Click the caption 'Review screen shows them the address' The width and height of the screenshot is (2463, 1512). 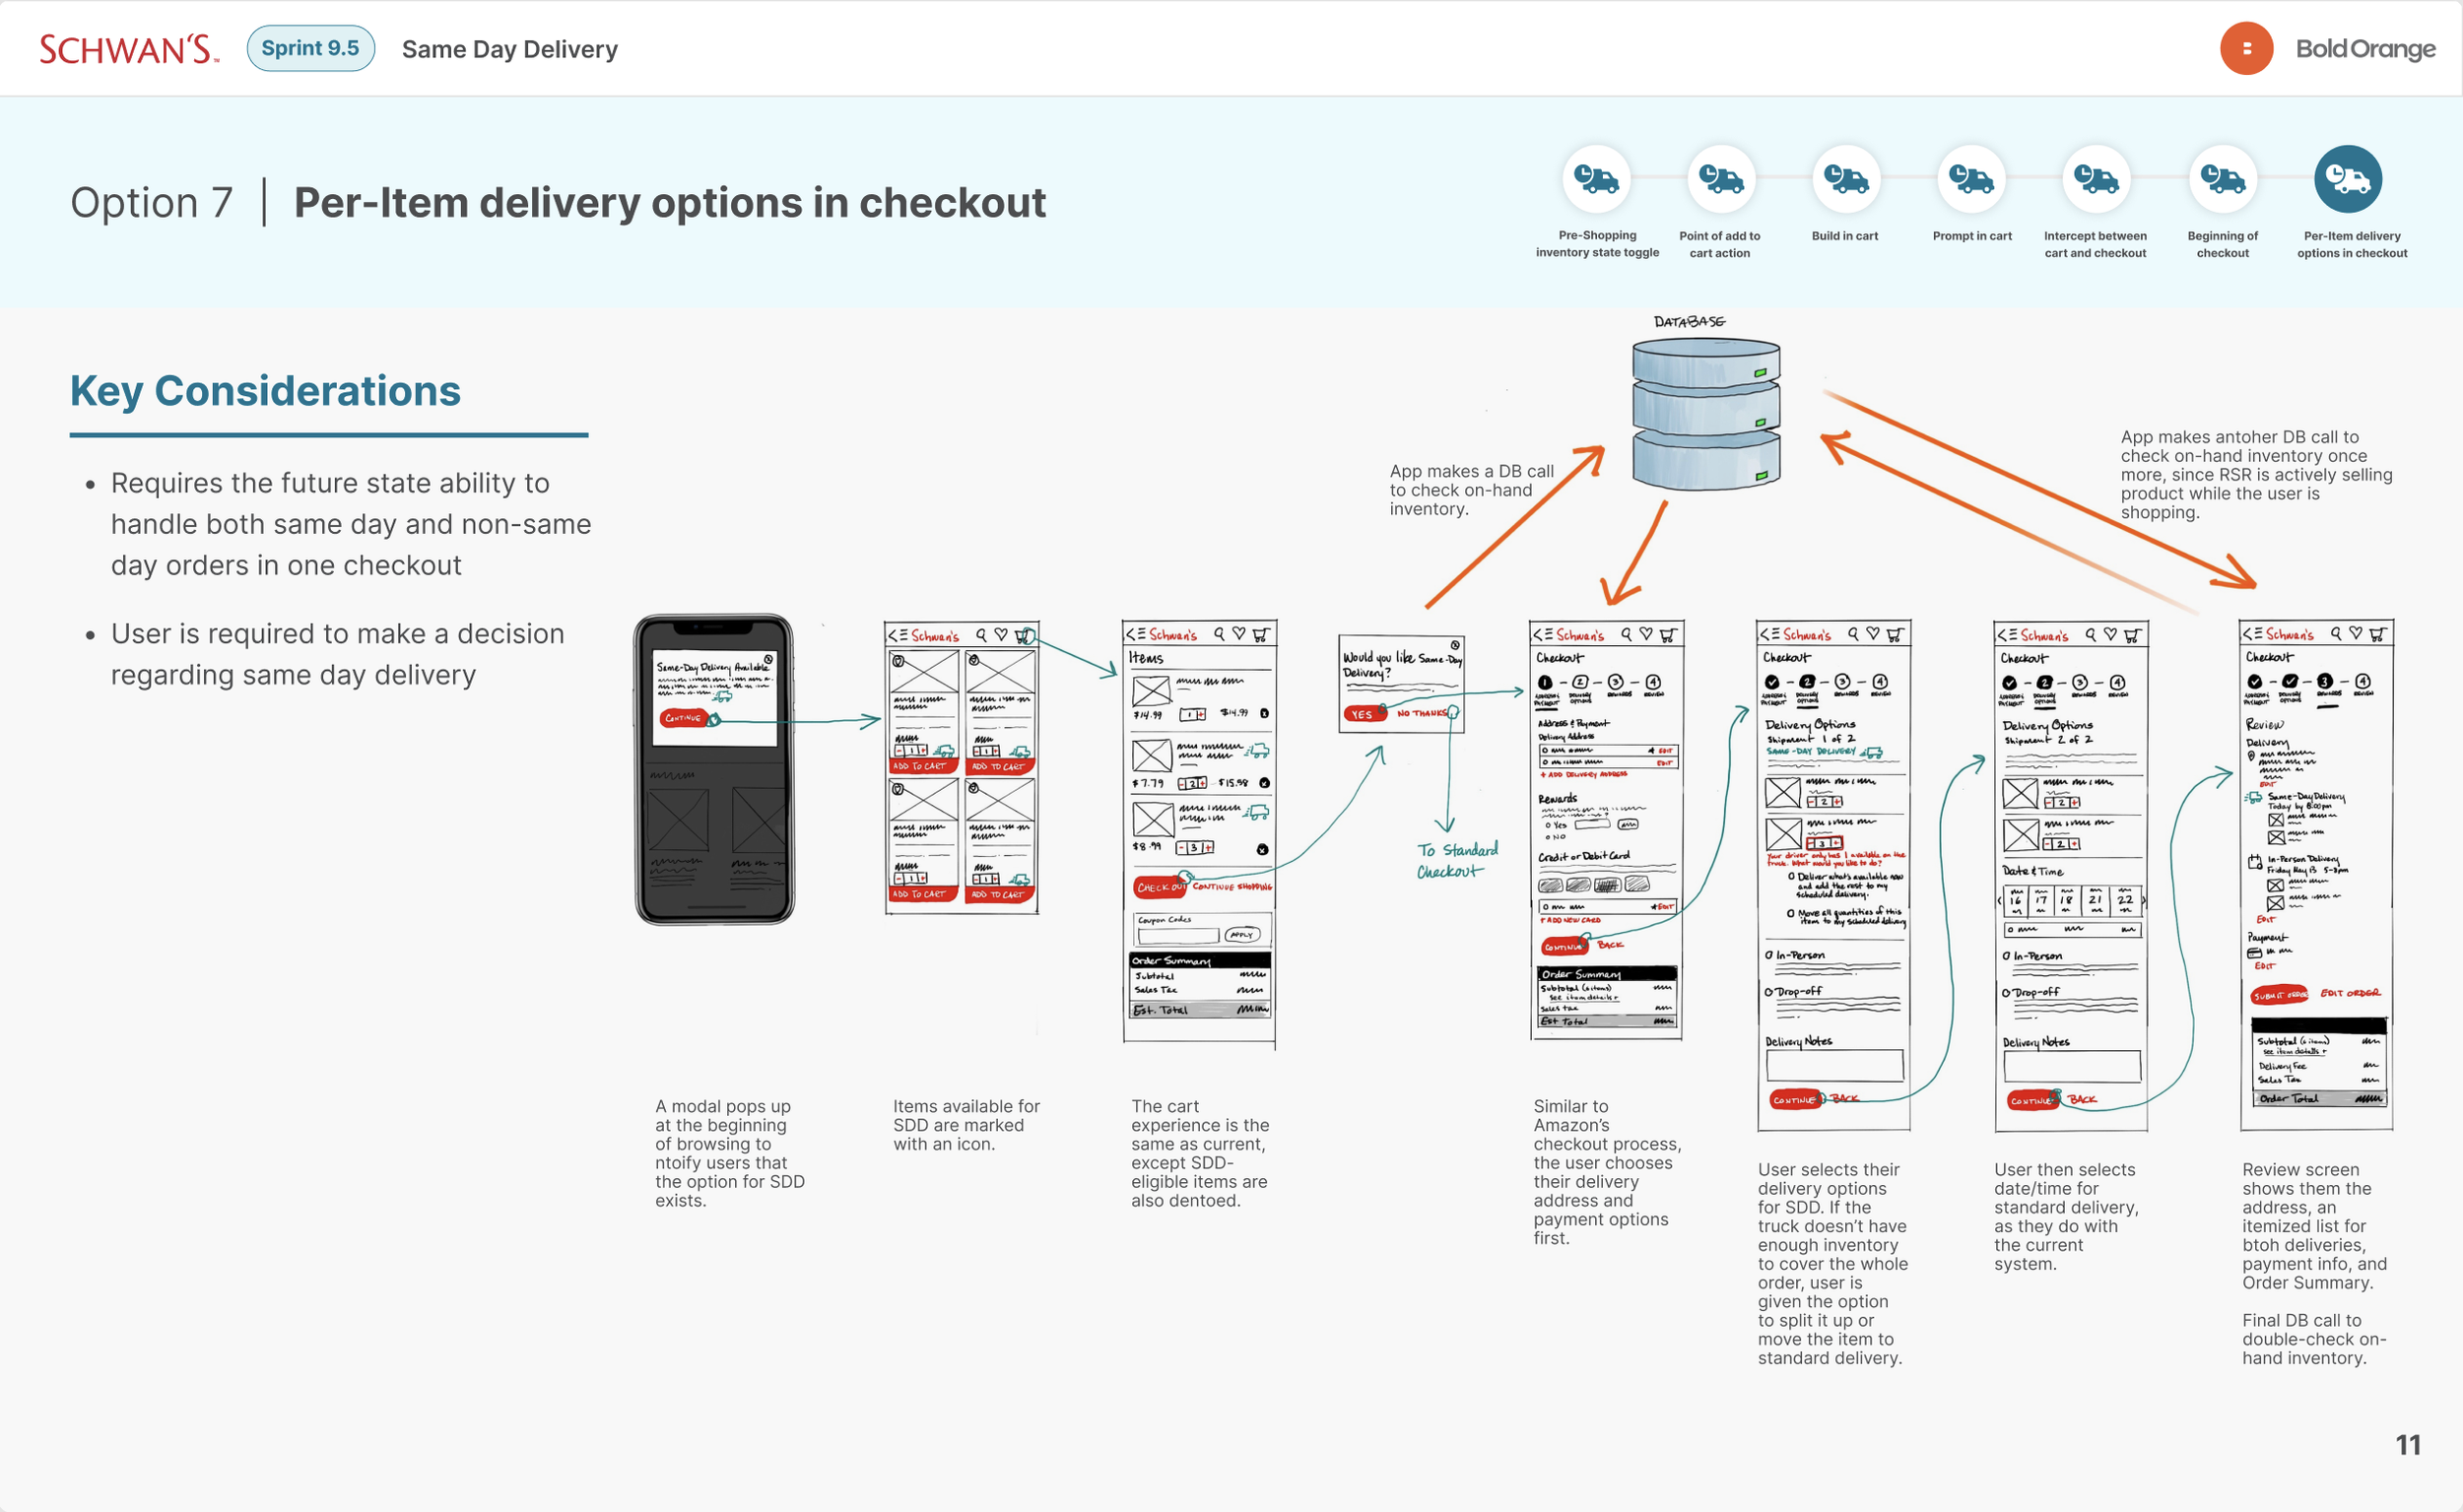[x=2314, y=1226]
